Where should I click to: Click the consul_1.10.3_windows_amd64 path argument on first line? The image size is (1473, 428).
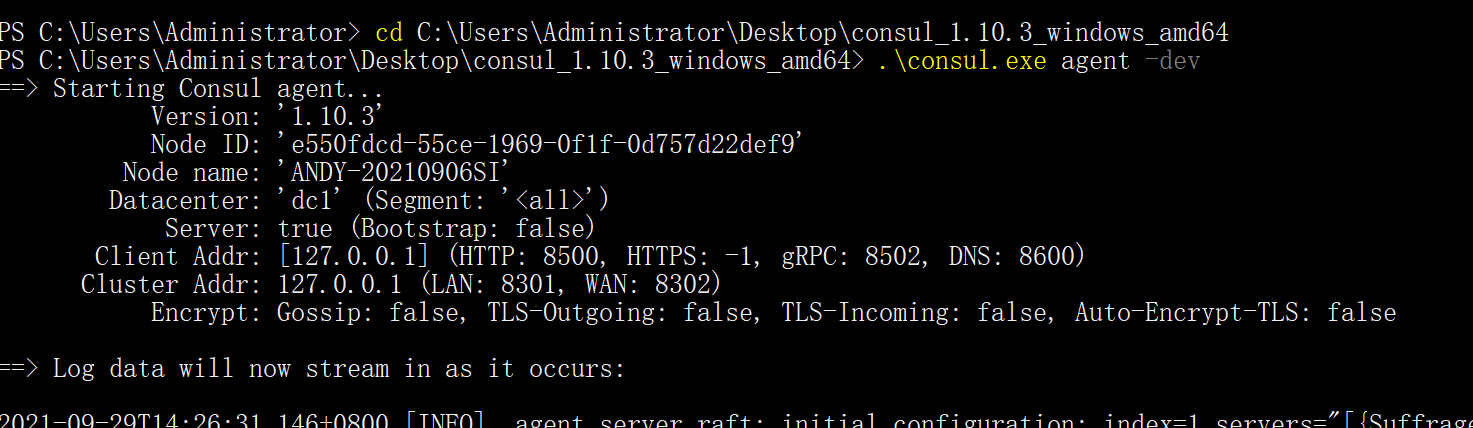pyautogui.click(x=822, y=33)
